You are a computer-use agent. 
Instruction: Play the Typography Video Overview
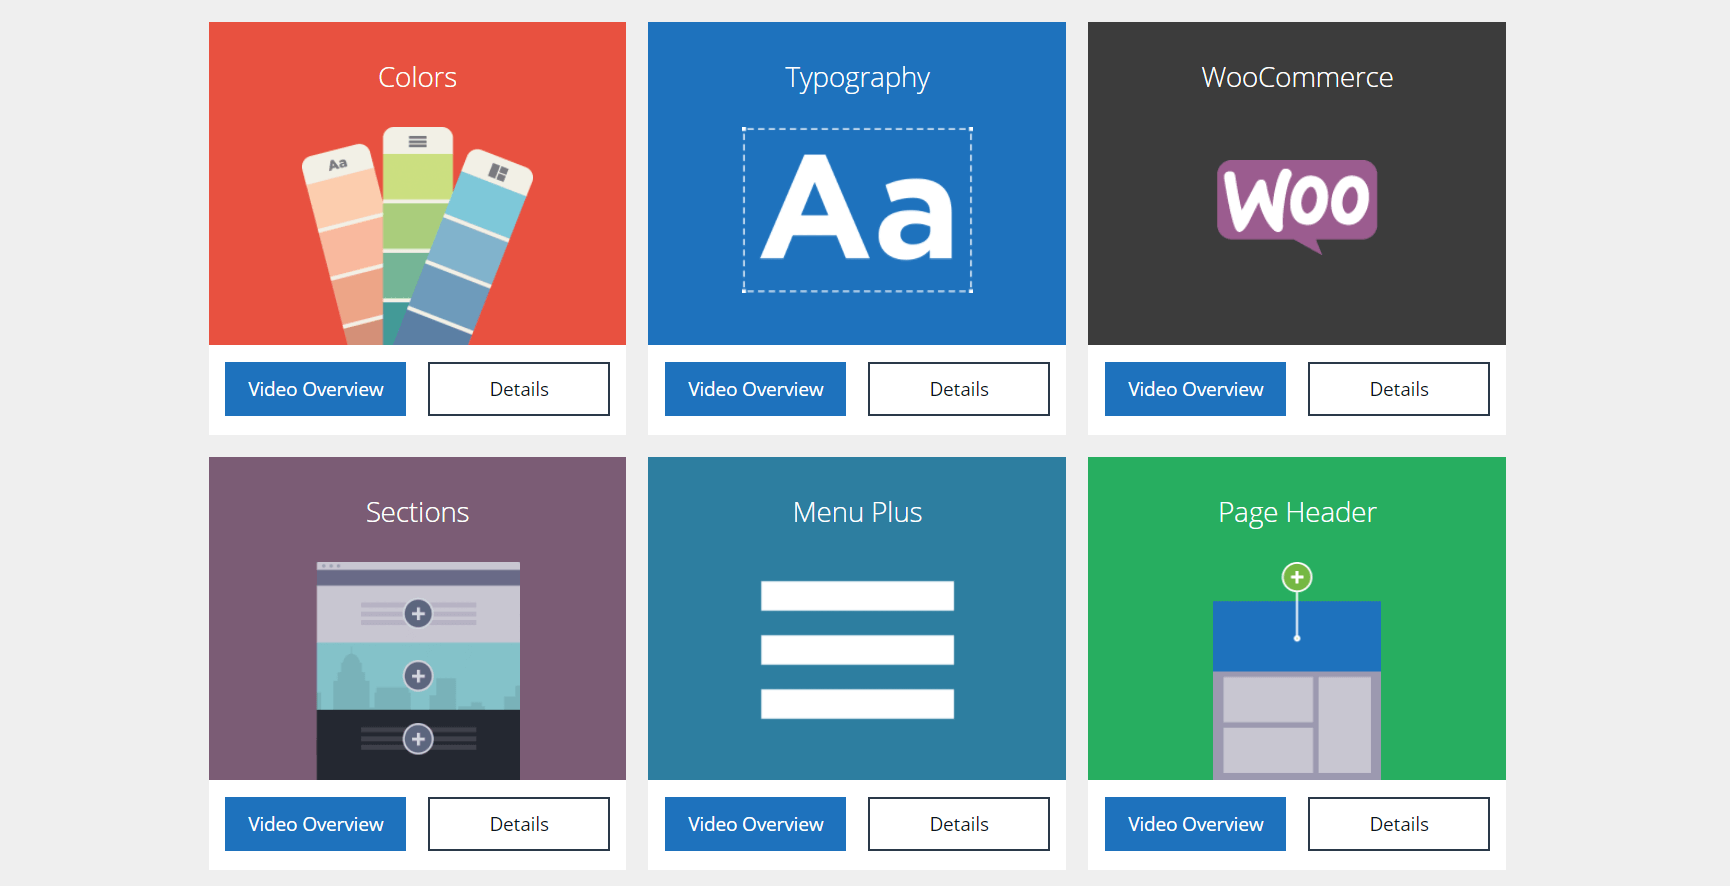(x=755, y=389)
